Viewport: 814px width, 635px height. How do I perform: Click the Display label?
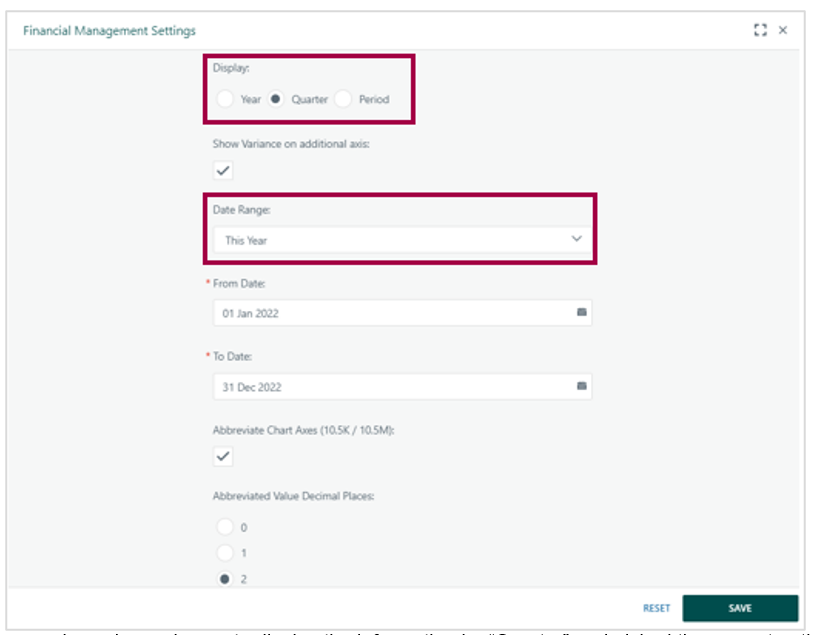tap(231, 68)
